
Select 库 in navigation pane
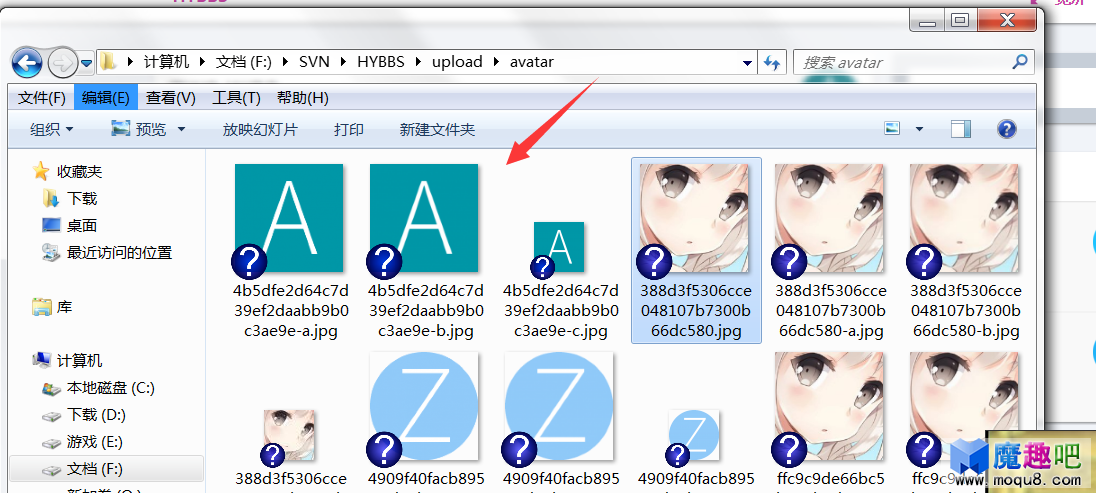tap(64, 307)
